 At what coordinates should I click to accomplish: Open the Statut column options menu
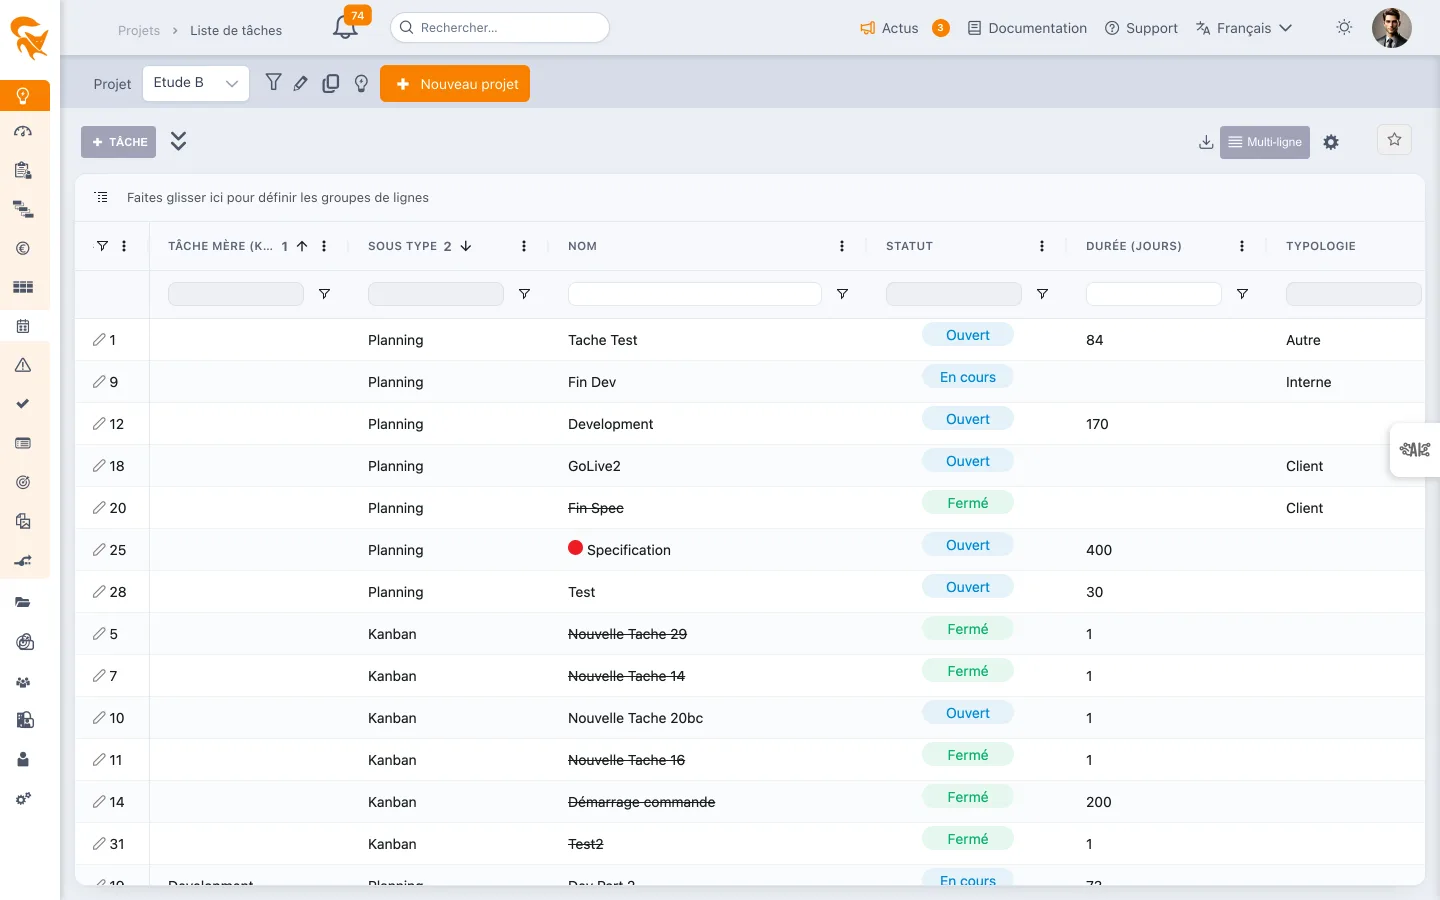click(1042, 246)
